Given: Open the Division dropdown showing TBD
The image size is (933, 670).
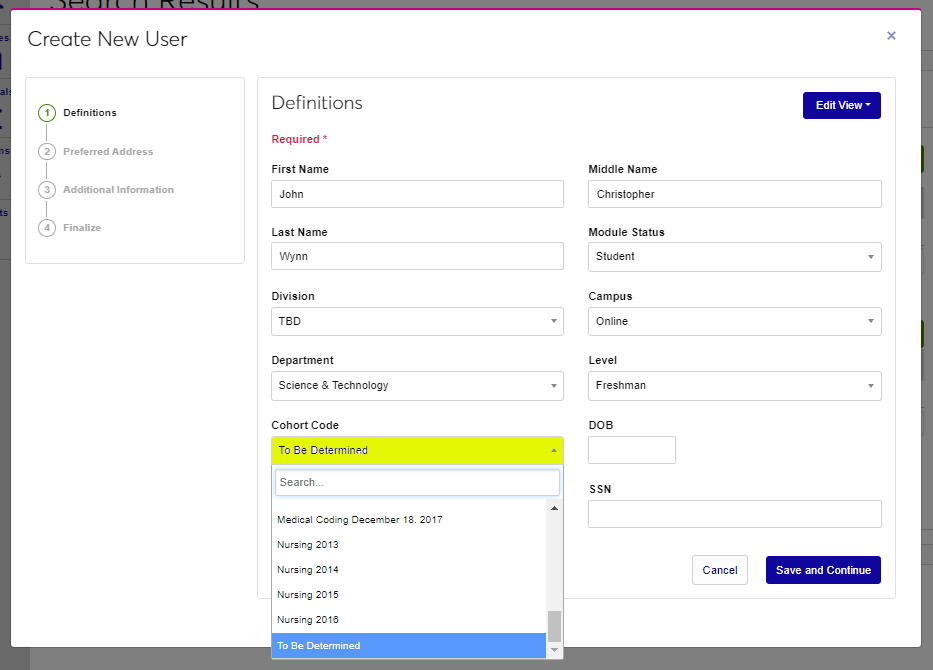Looking at the screenshot, I should click(x=417, y=321).
